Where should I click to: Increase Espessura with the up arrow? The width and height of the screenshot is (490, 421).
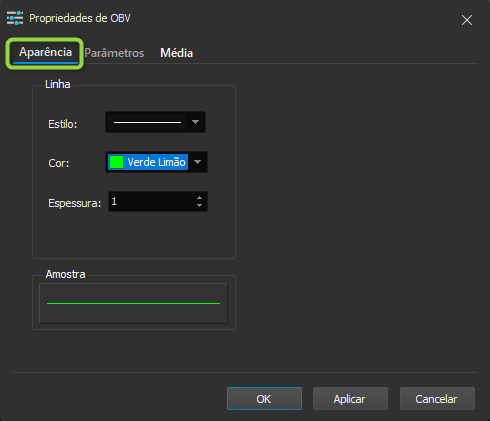(x=199, y=198)
